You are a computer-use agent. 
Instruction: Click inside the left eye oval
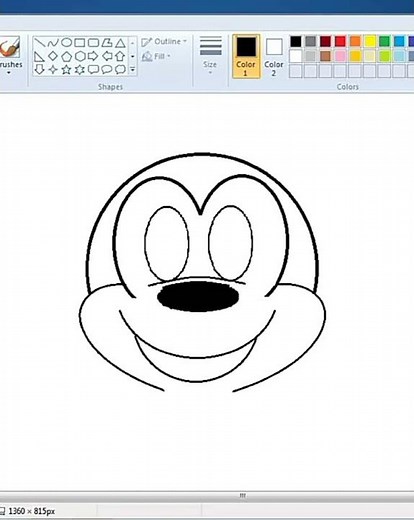(x=167, y=243)
